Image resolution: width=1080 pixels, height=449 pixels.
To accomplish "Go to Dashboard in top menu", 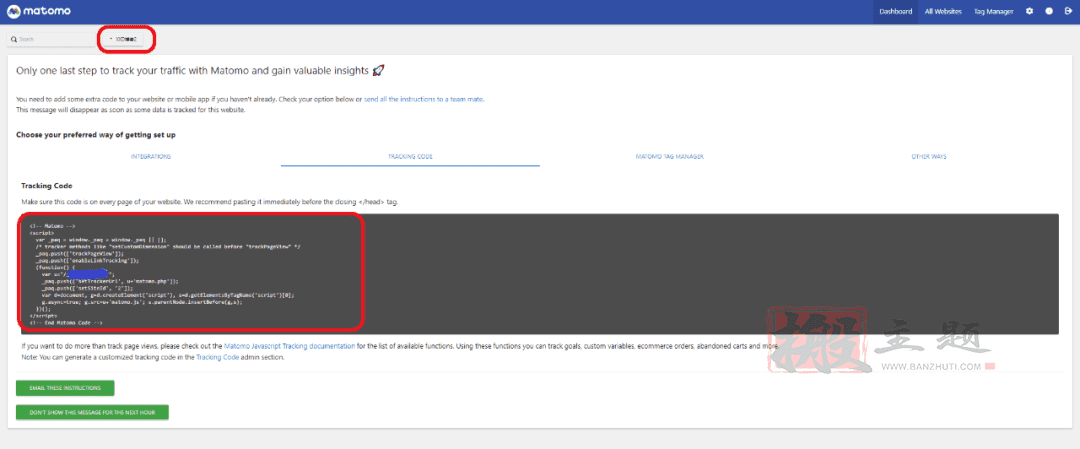I will (895, 12).
